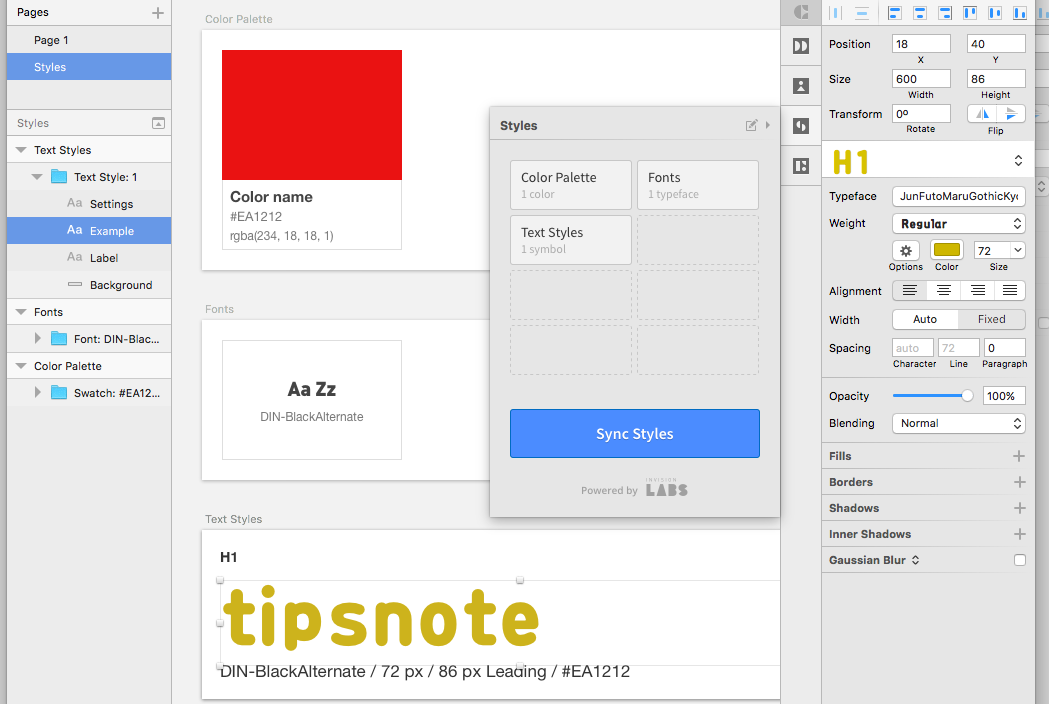Image resolution: width=1049 pixels, height=704 pixels.
Task: Open the Craft Duplicate tool (double-D icon)
Action: point(801,46)
